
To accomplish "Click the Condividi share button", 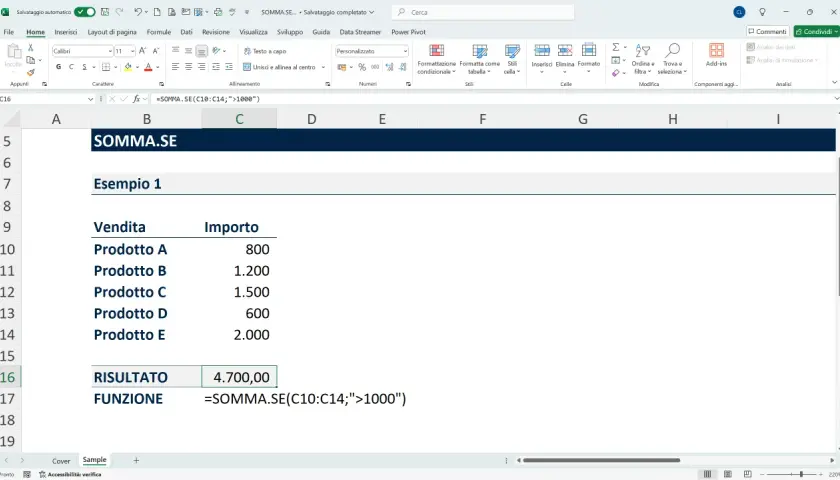I will point(817,32).
